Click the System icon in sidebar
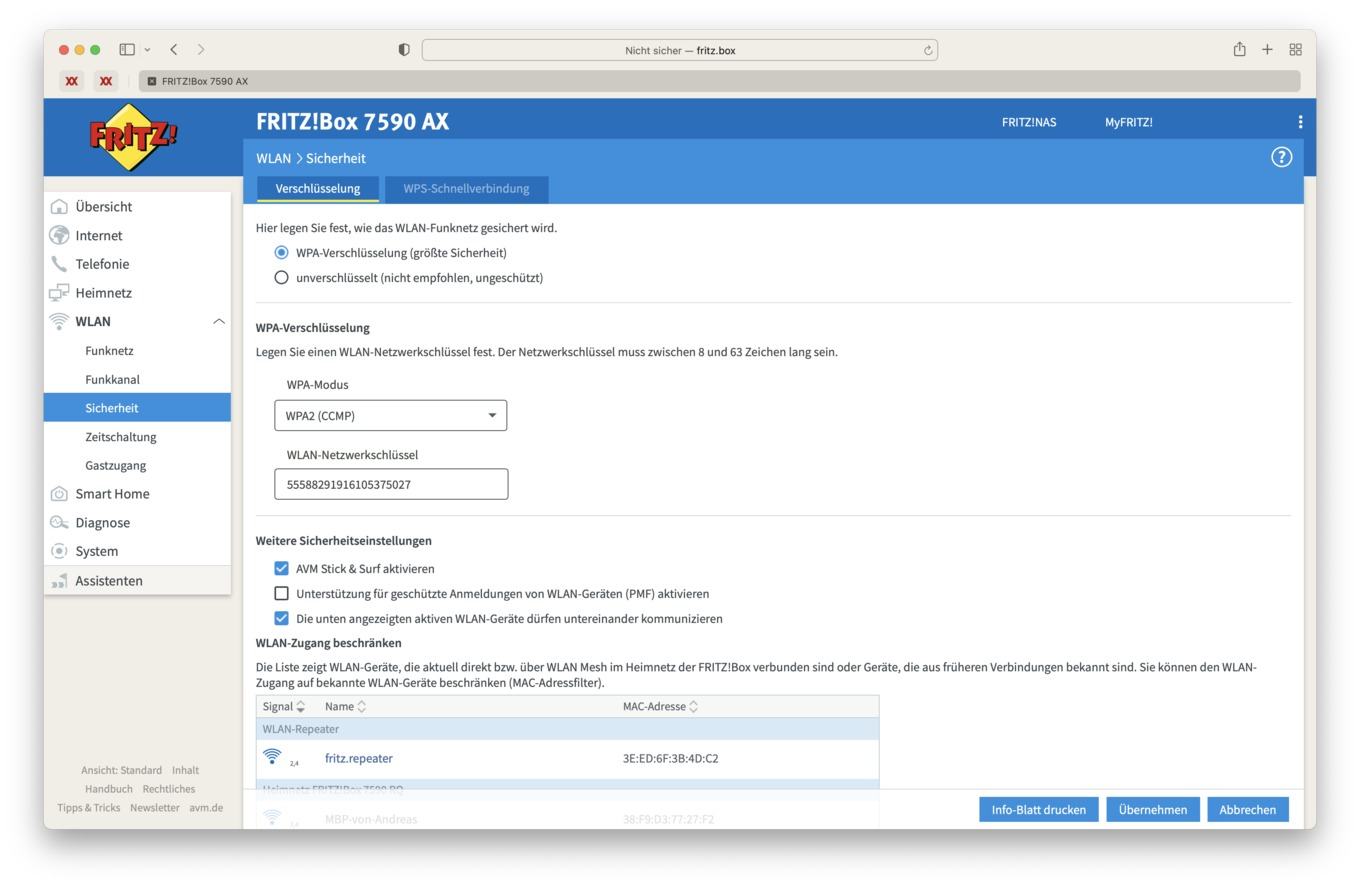Image resolution: width=1360 pixels, height=887 pixels. [x=59, y=551]
